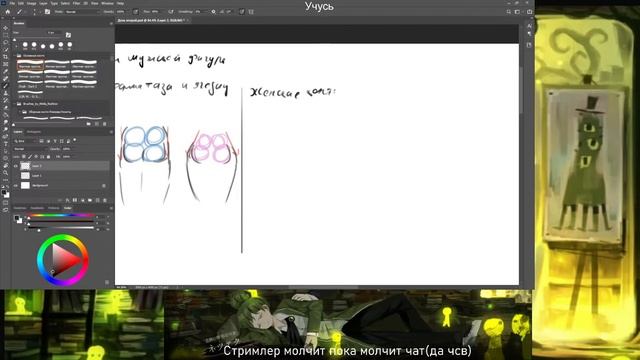Toggle brush settings panel in options bar
640x360 pixels.
coord(47,12)
